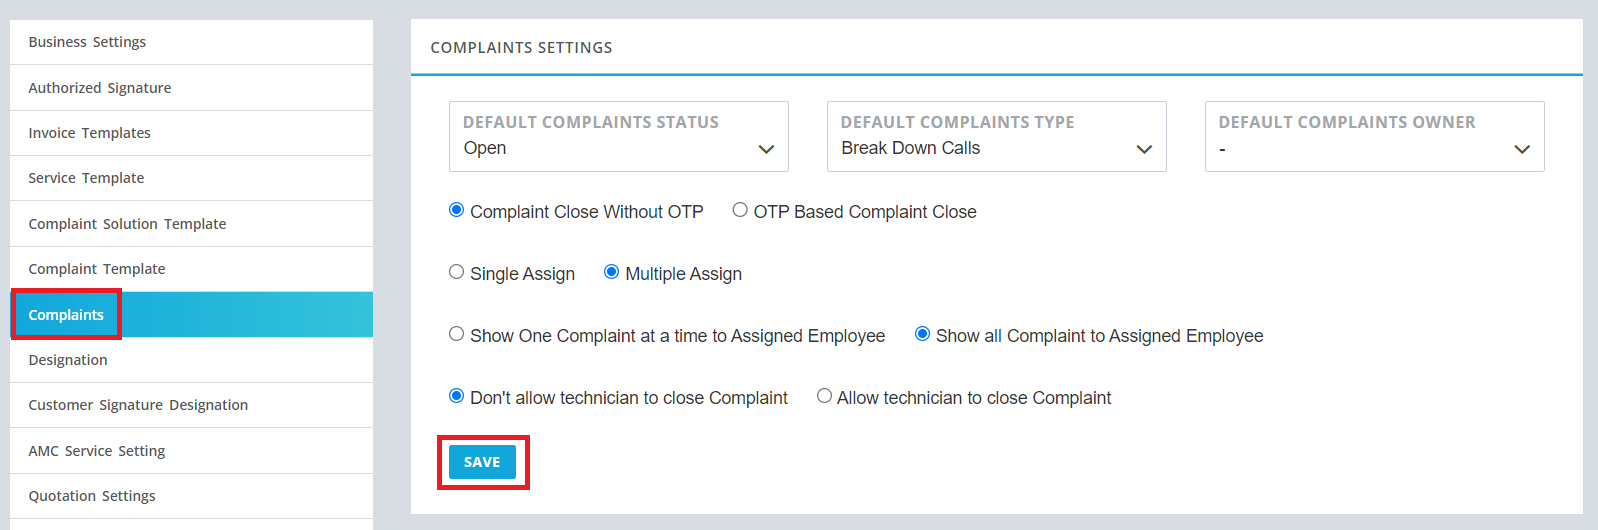
Task: Open the Default Complaints Type dropdown
Action: pyautogui.click(x=997, y=136)
